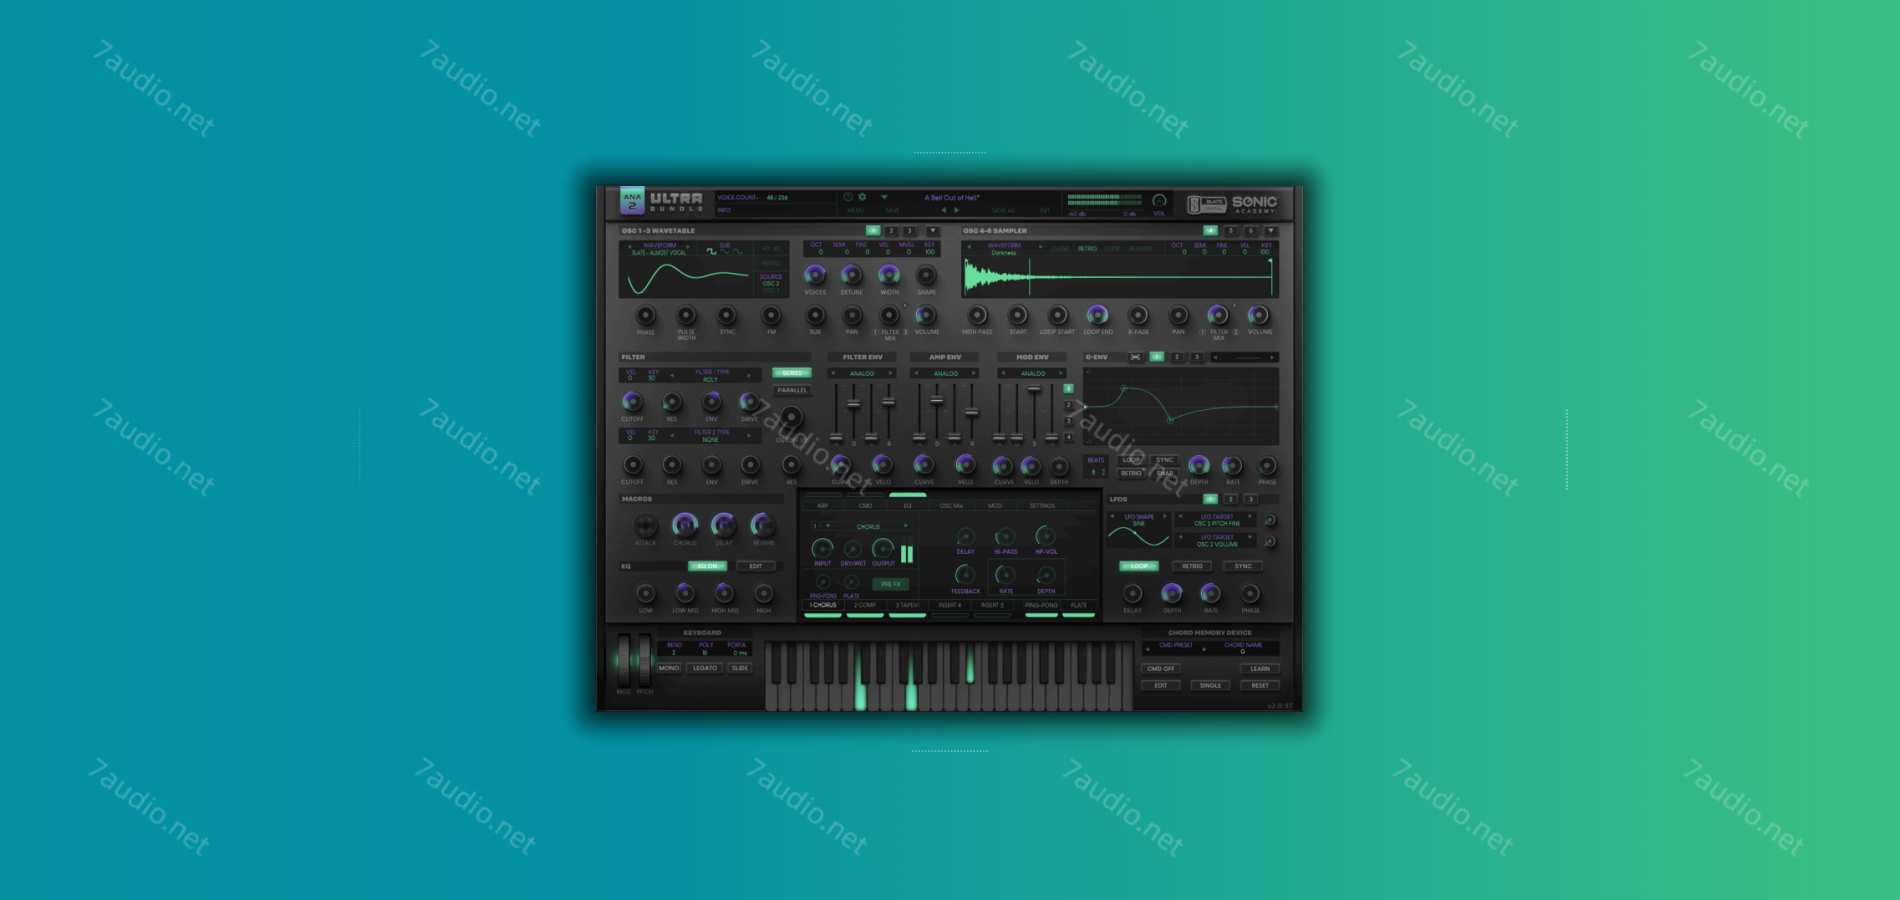This screenshot has width=1900, height=900.
Task: Toggle G-ENV SYNC button
Action: [x=1165, y=460]
